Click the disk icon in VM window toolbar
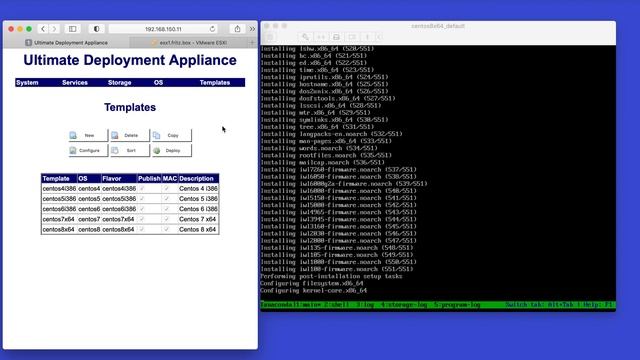 (x=336, y=37)
